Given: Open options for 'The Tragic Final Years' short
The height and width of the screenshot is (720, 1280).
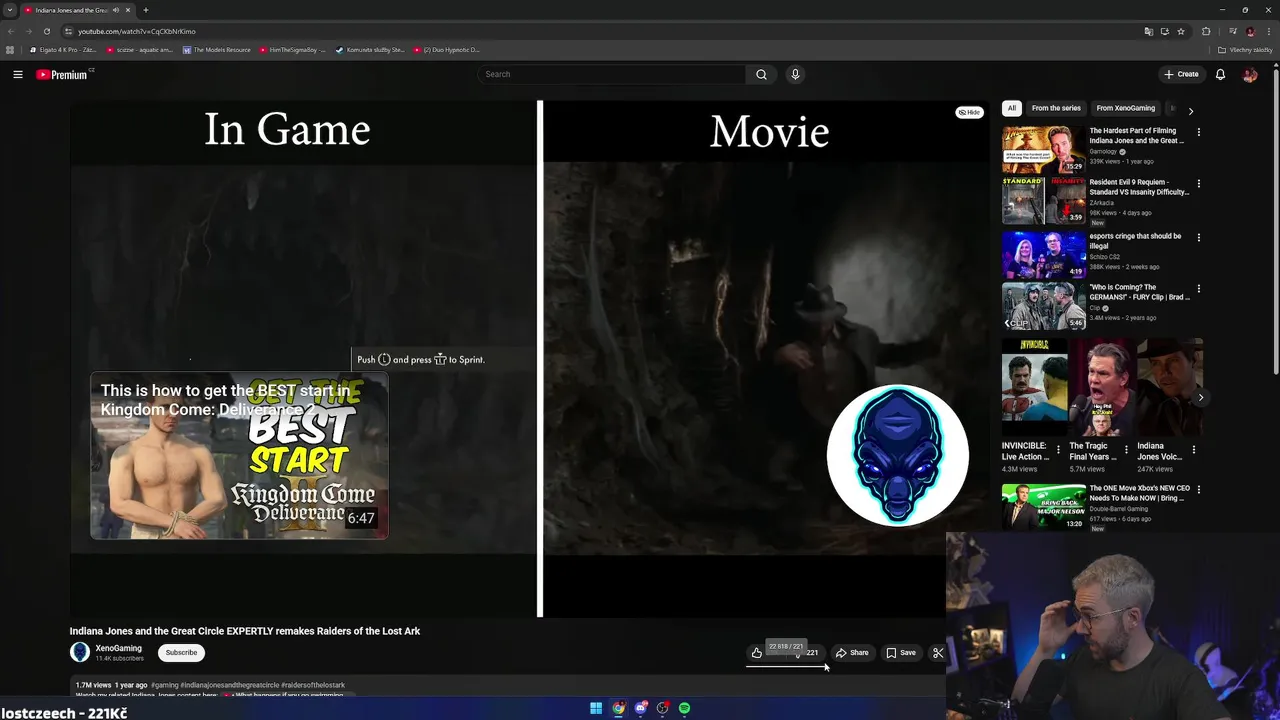Looking at the screenshot, I should coord(1126,450).
